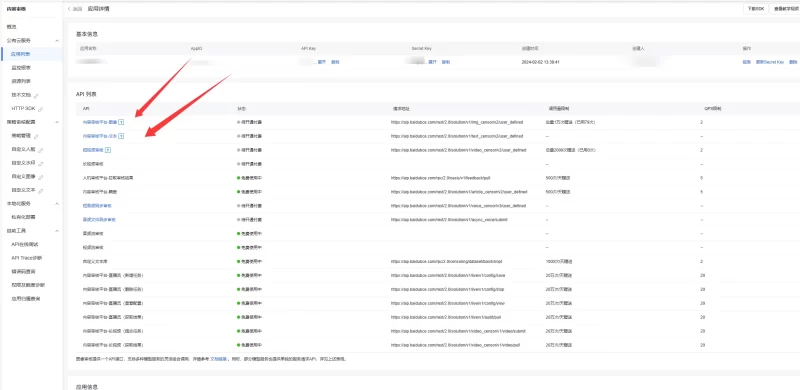Click the 查看教学视频 button
800x390 pixels.
tap(786, 9)
